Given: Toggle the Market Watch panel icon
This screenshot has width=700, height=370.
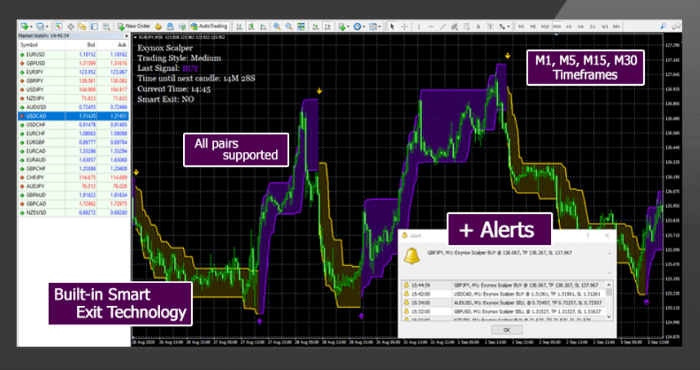Looking at the screenshot, I should coord(59,26).
